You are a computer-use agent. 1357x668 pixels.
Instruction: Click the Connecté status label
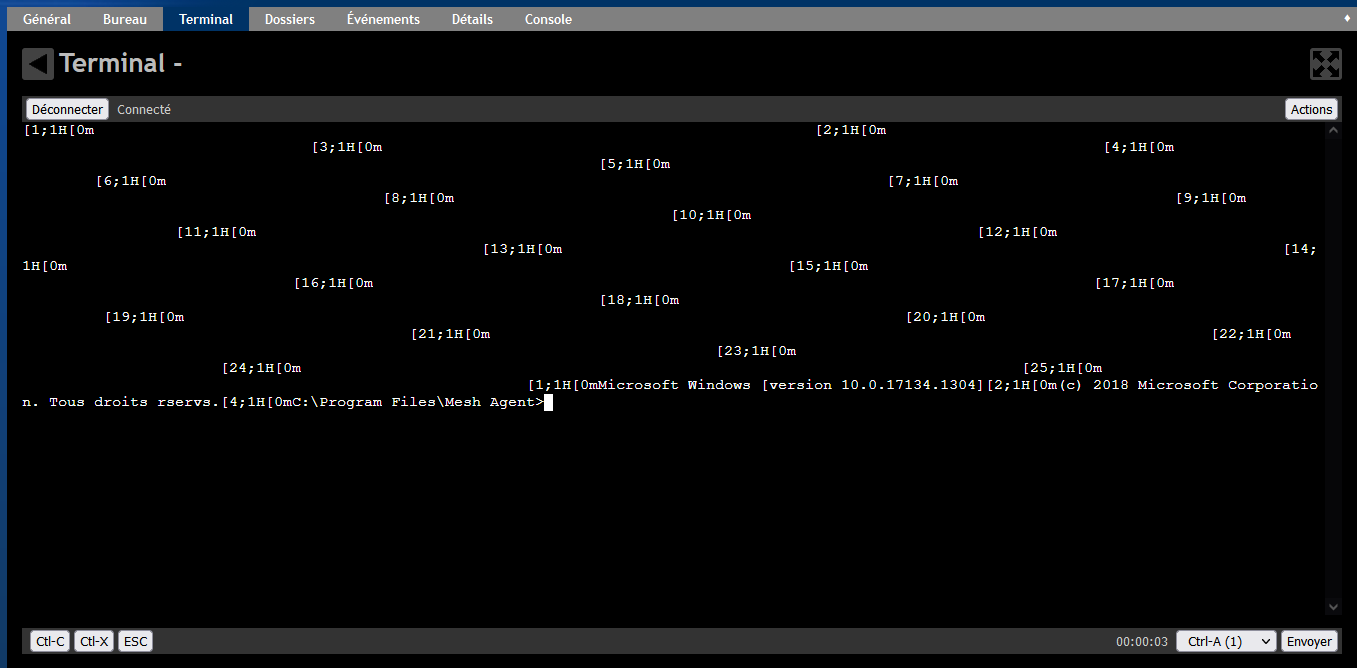click(143, 109)
